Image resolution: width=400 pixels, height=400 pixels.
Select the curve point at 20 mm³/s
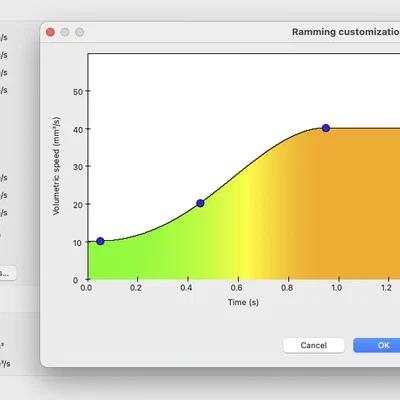coord(200,203)
